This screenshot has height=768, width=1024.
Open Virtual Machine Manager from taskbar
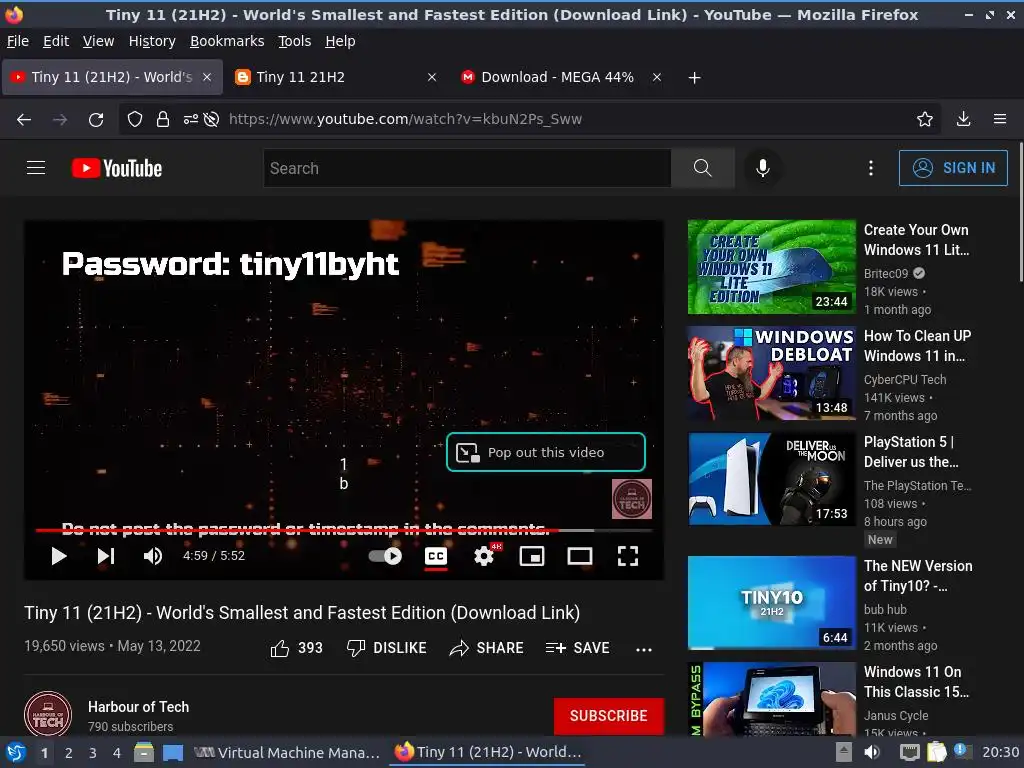pos(287,752)
